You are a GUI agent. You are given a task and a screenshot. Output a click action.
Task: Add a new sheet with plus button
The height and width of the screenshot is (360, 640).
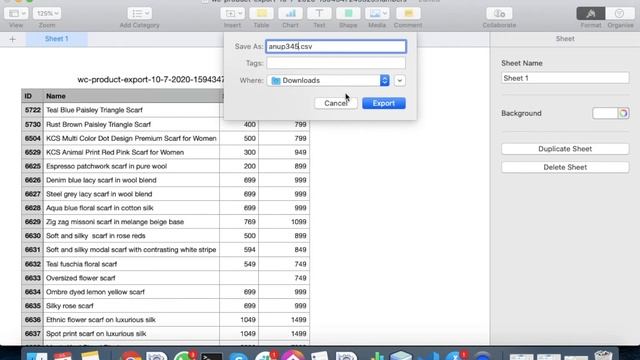coord(12,39)
